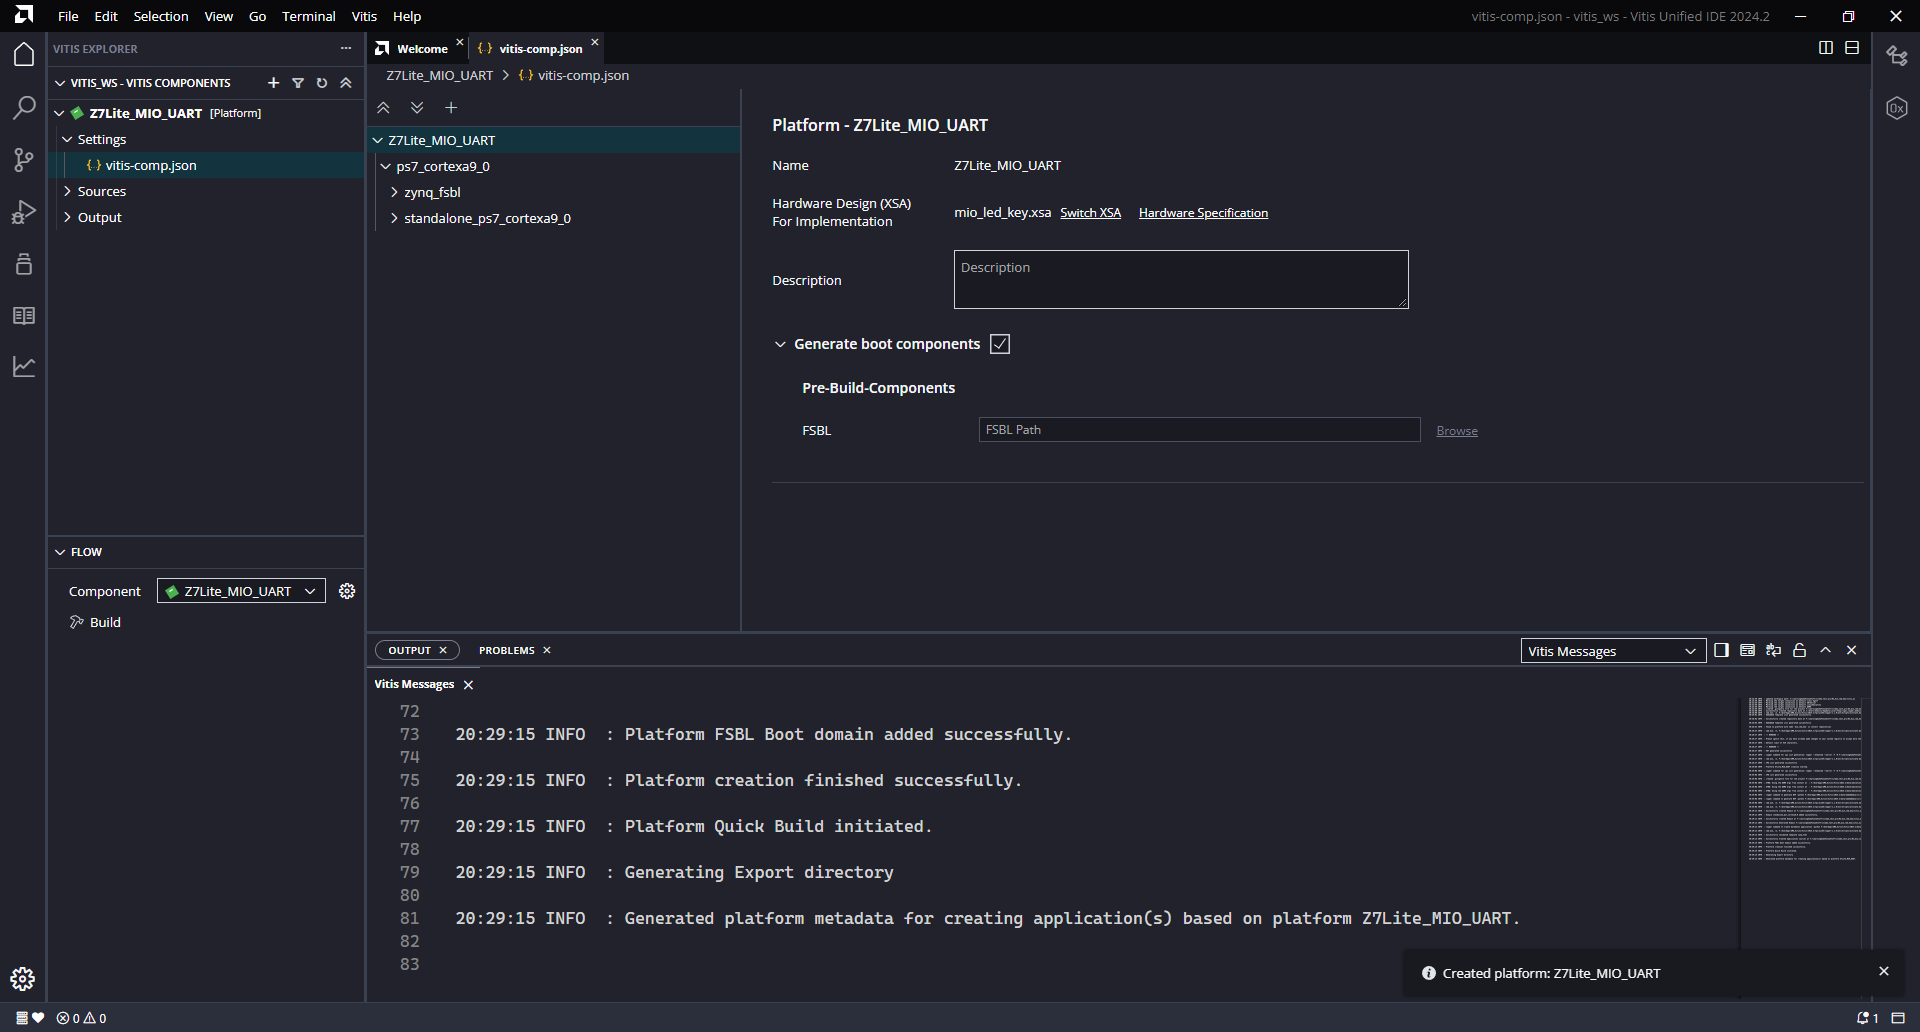Click the Vitis Explorer more actions ellipsis

click(x=346, y=48)
